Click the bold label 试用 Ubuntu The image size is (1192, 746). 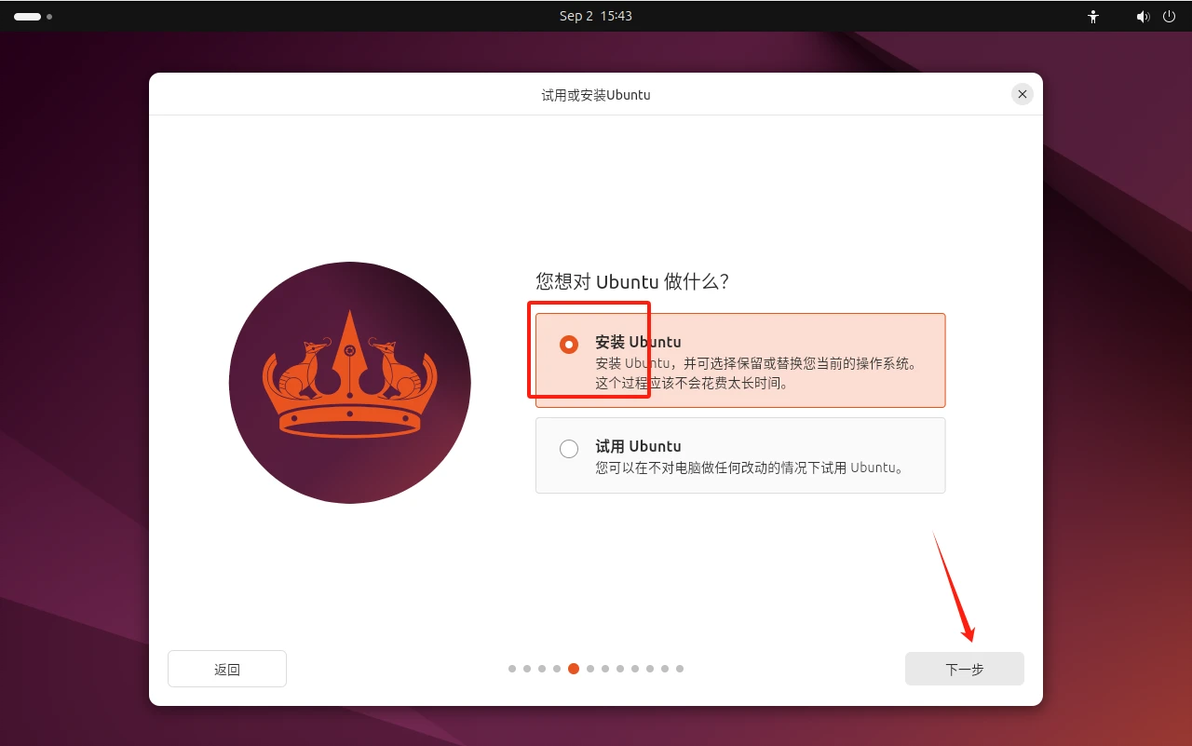pos(638,446)
